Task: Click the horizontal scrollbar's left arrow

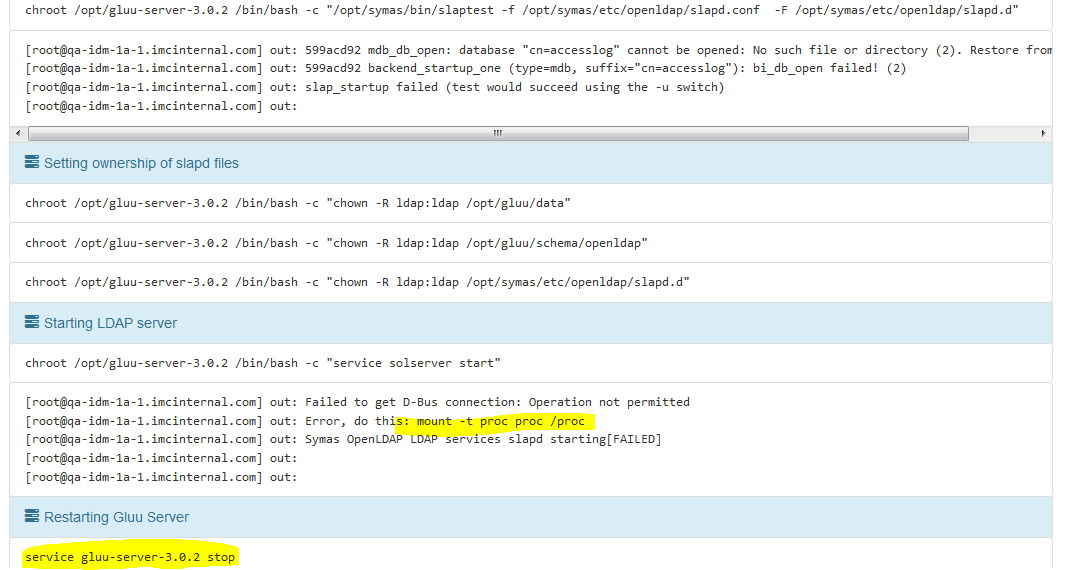Action: (18, 134)
